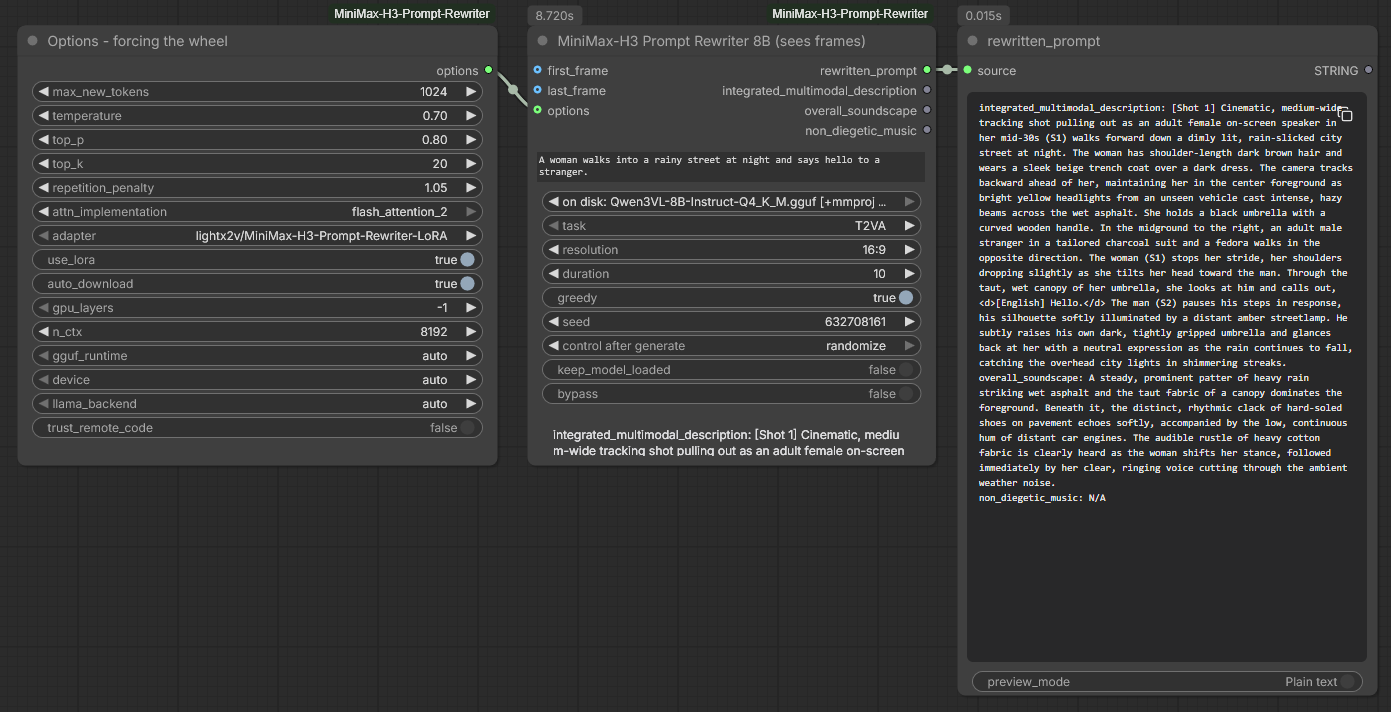1391x712 pixels.
Task: Open device selector
Action: click(257, 380)
